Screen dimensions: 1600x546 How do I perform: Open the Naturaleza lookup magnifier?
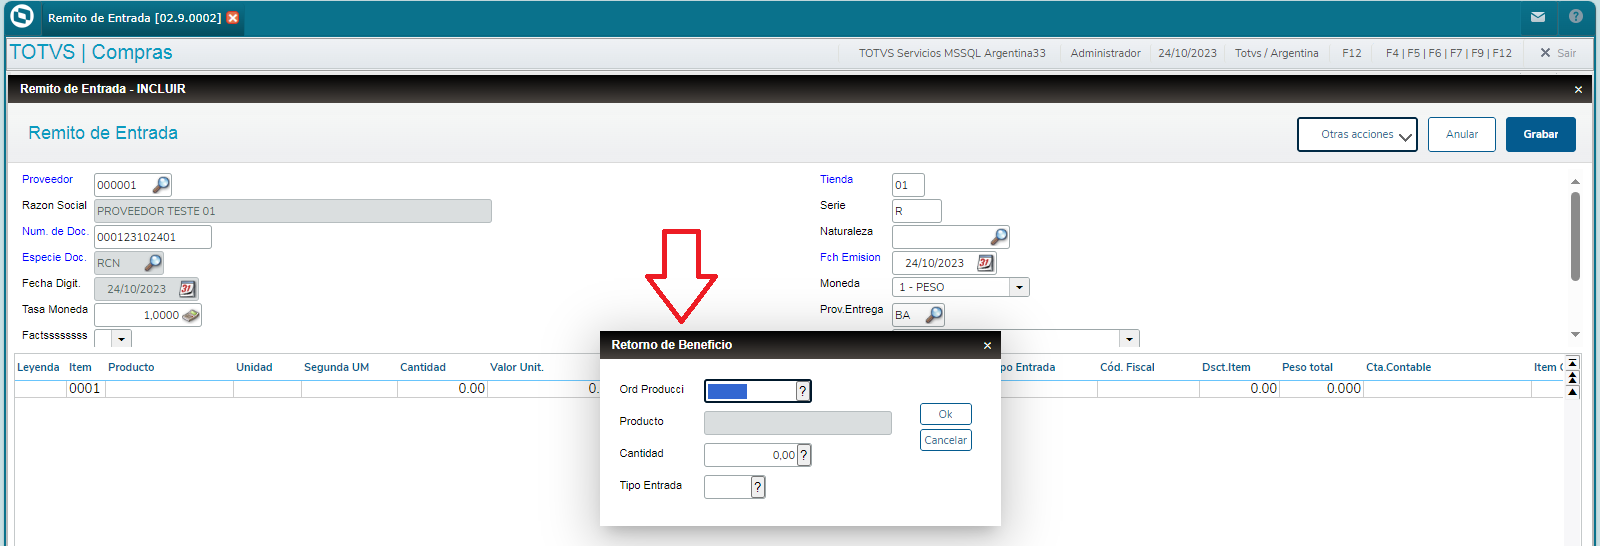999,236
